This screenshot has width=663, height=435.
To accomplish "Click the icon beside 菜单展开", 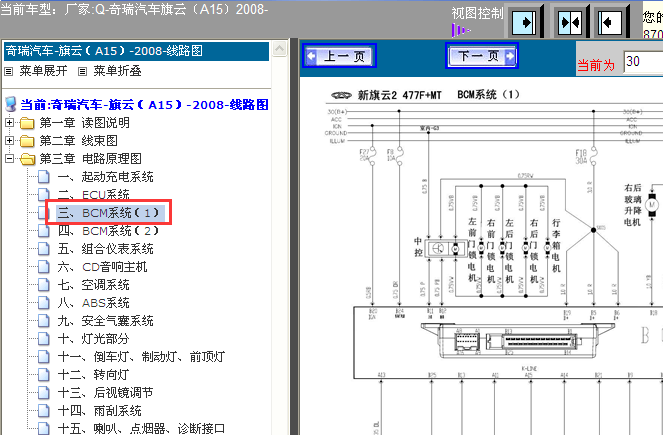I will [8, 71].
